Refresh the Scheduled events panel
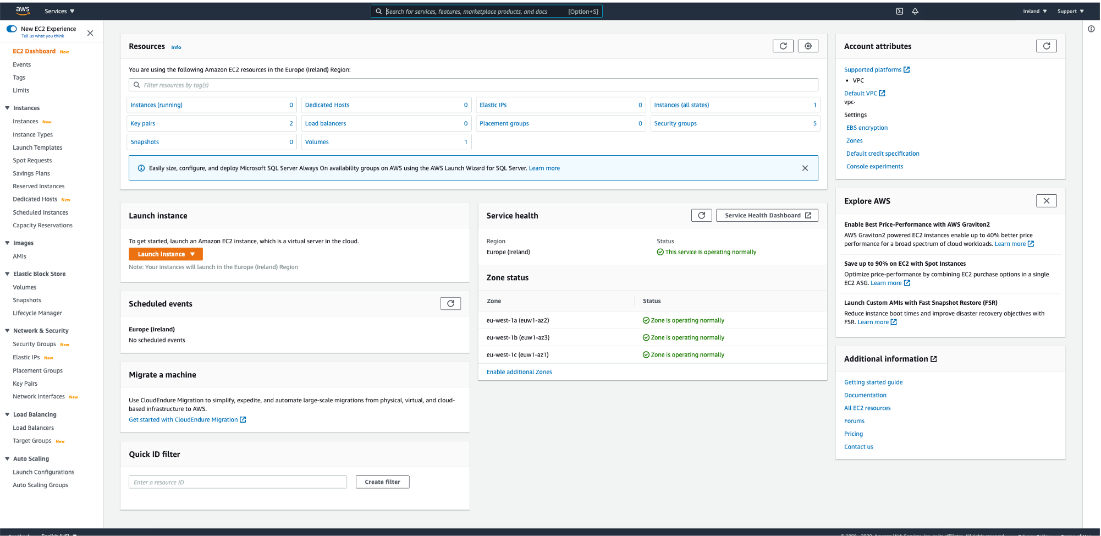Screen dimensions: 1101x536 (x=450, y=303)
